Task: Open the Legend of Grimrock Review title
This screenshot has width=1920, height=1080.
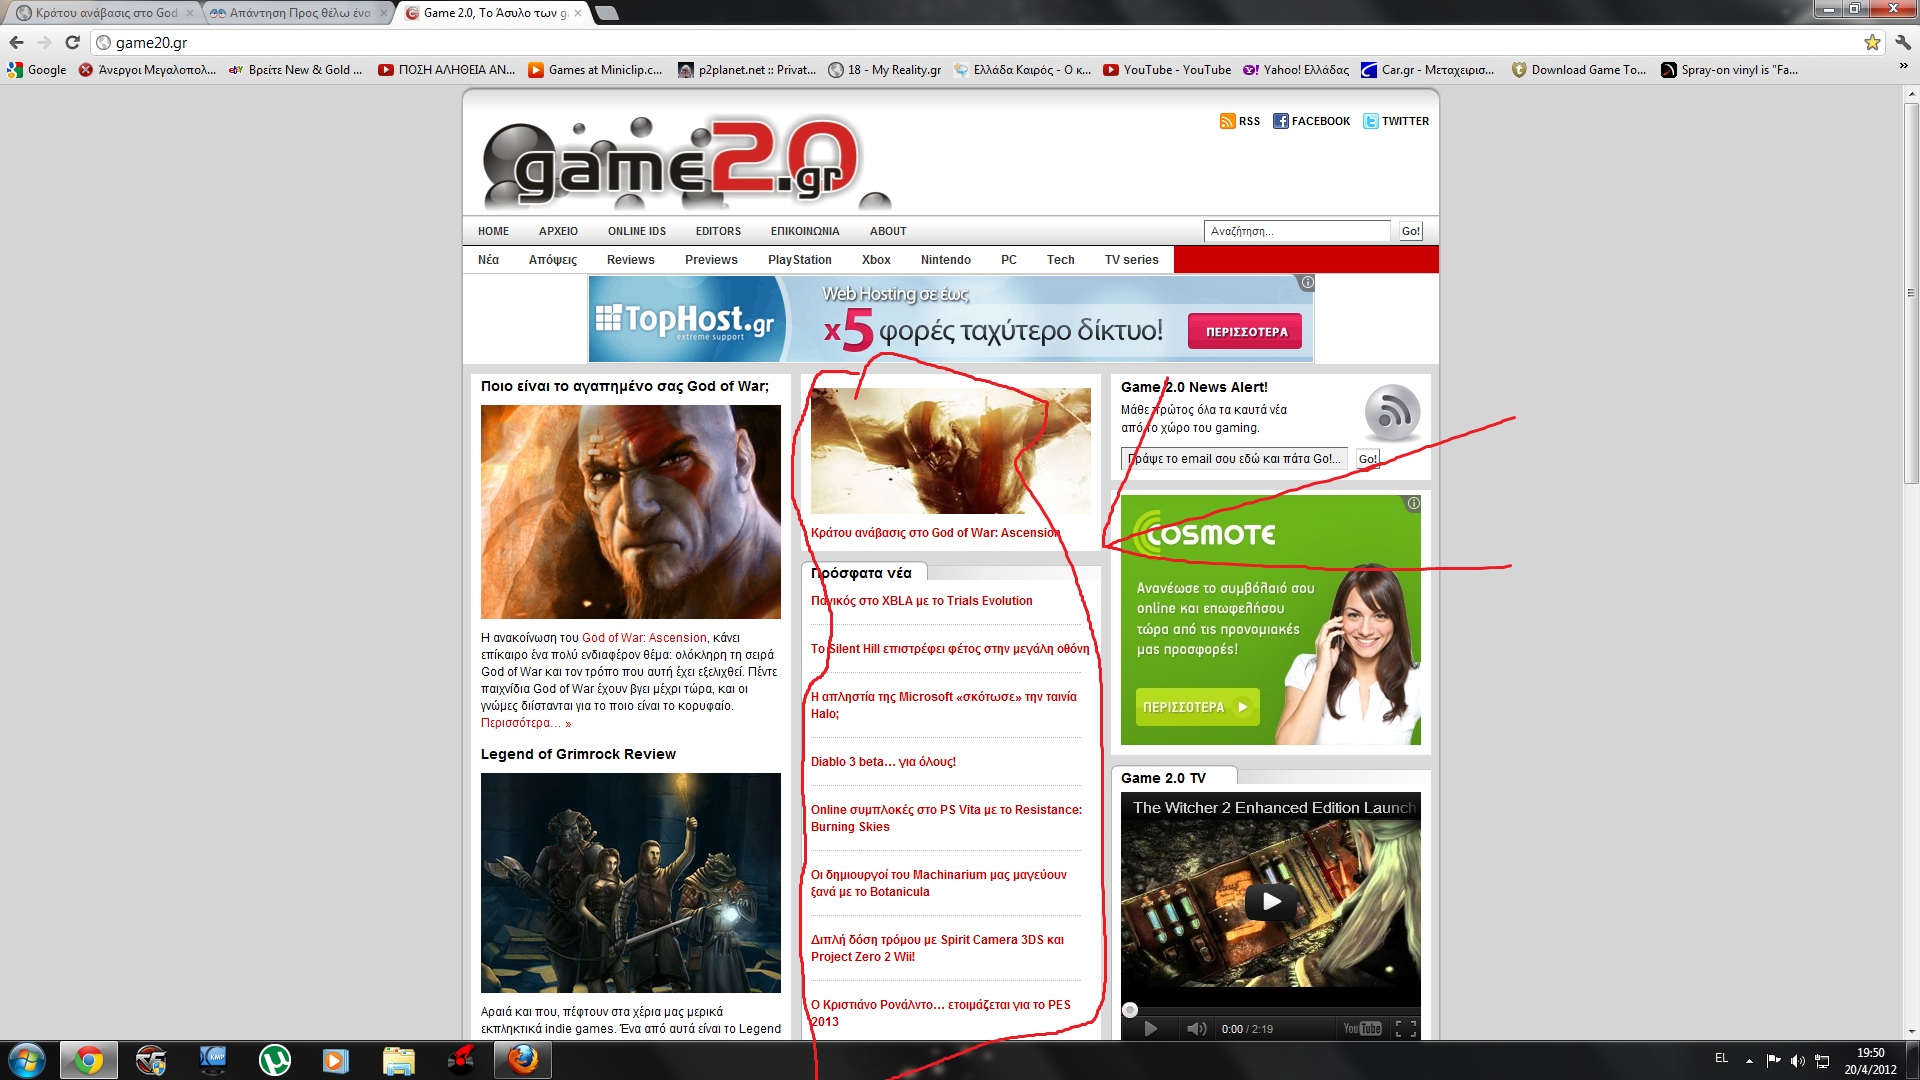Action: 578,754
